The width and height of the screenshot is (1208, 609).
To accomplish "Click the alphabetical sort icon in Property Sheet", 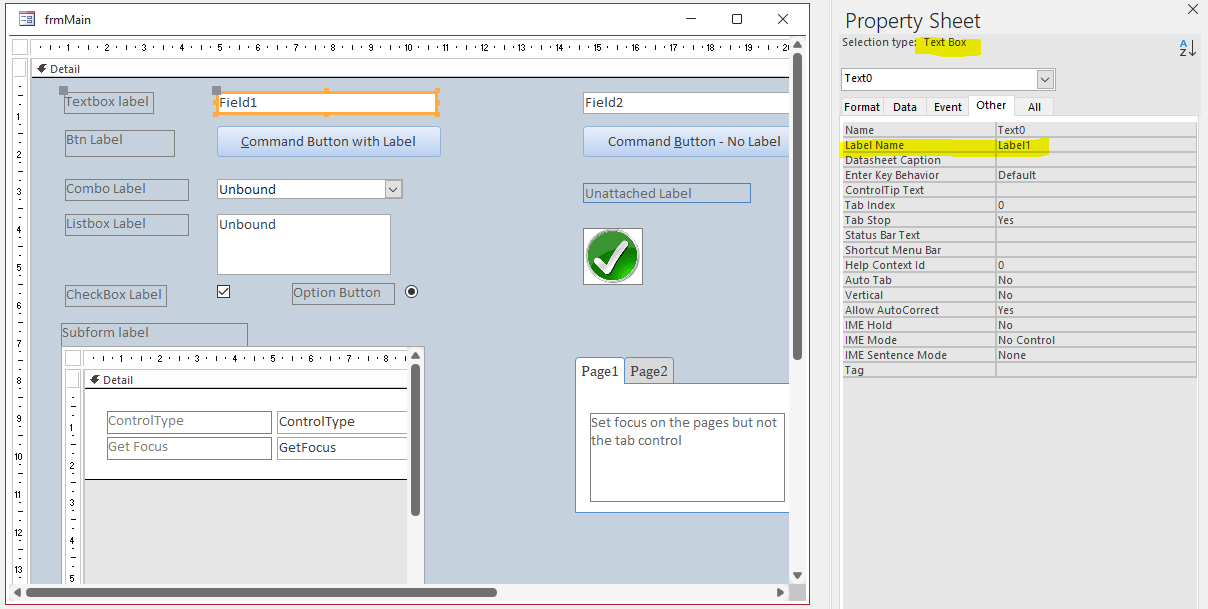I will [1186, 47].
